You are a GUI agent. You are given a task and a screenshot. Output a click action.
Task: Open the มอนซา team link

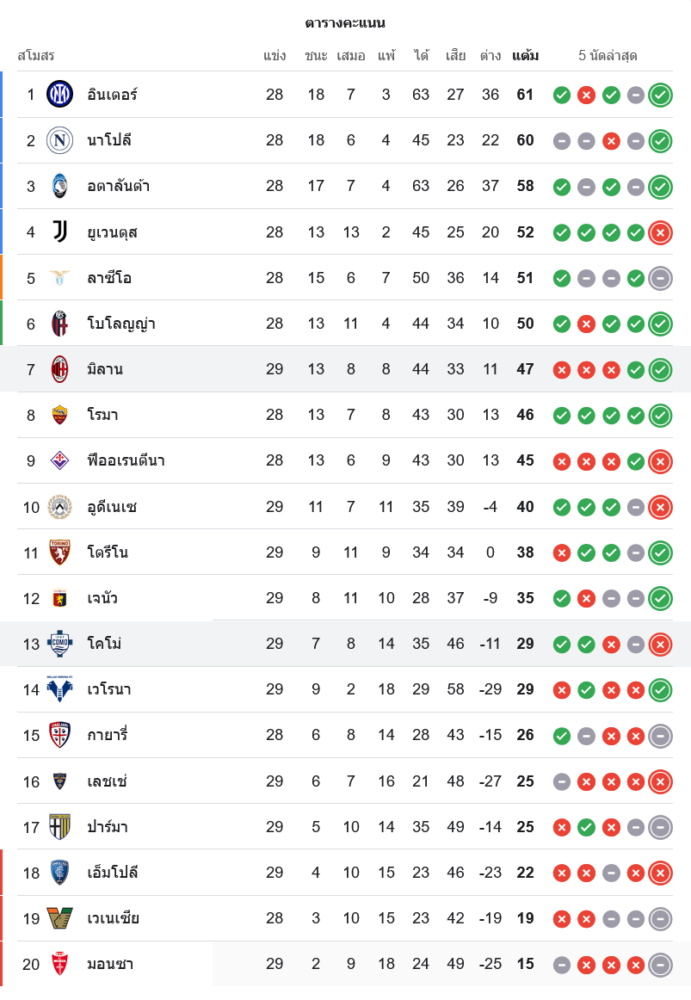click(110, 964)
